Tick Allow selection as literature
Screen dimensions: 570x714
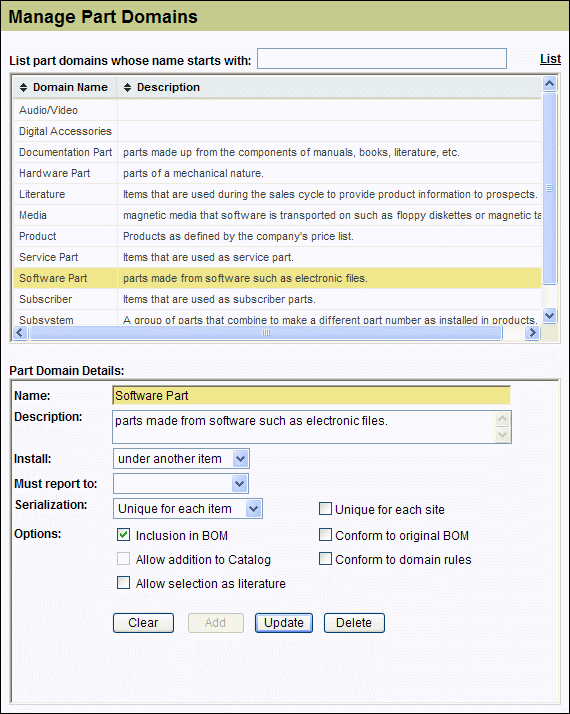[x=123, y=583]
